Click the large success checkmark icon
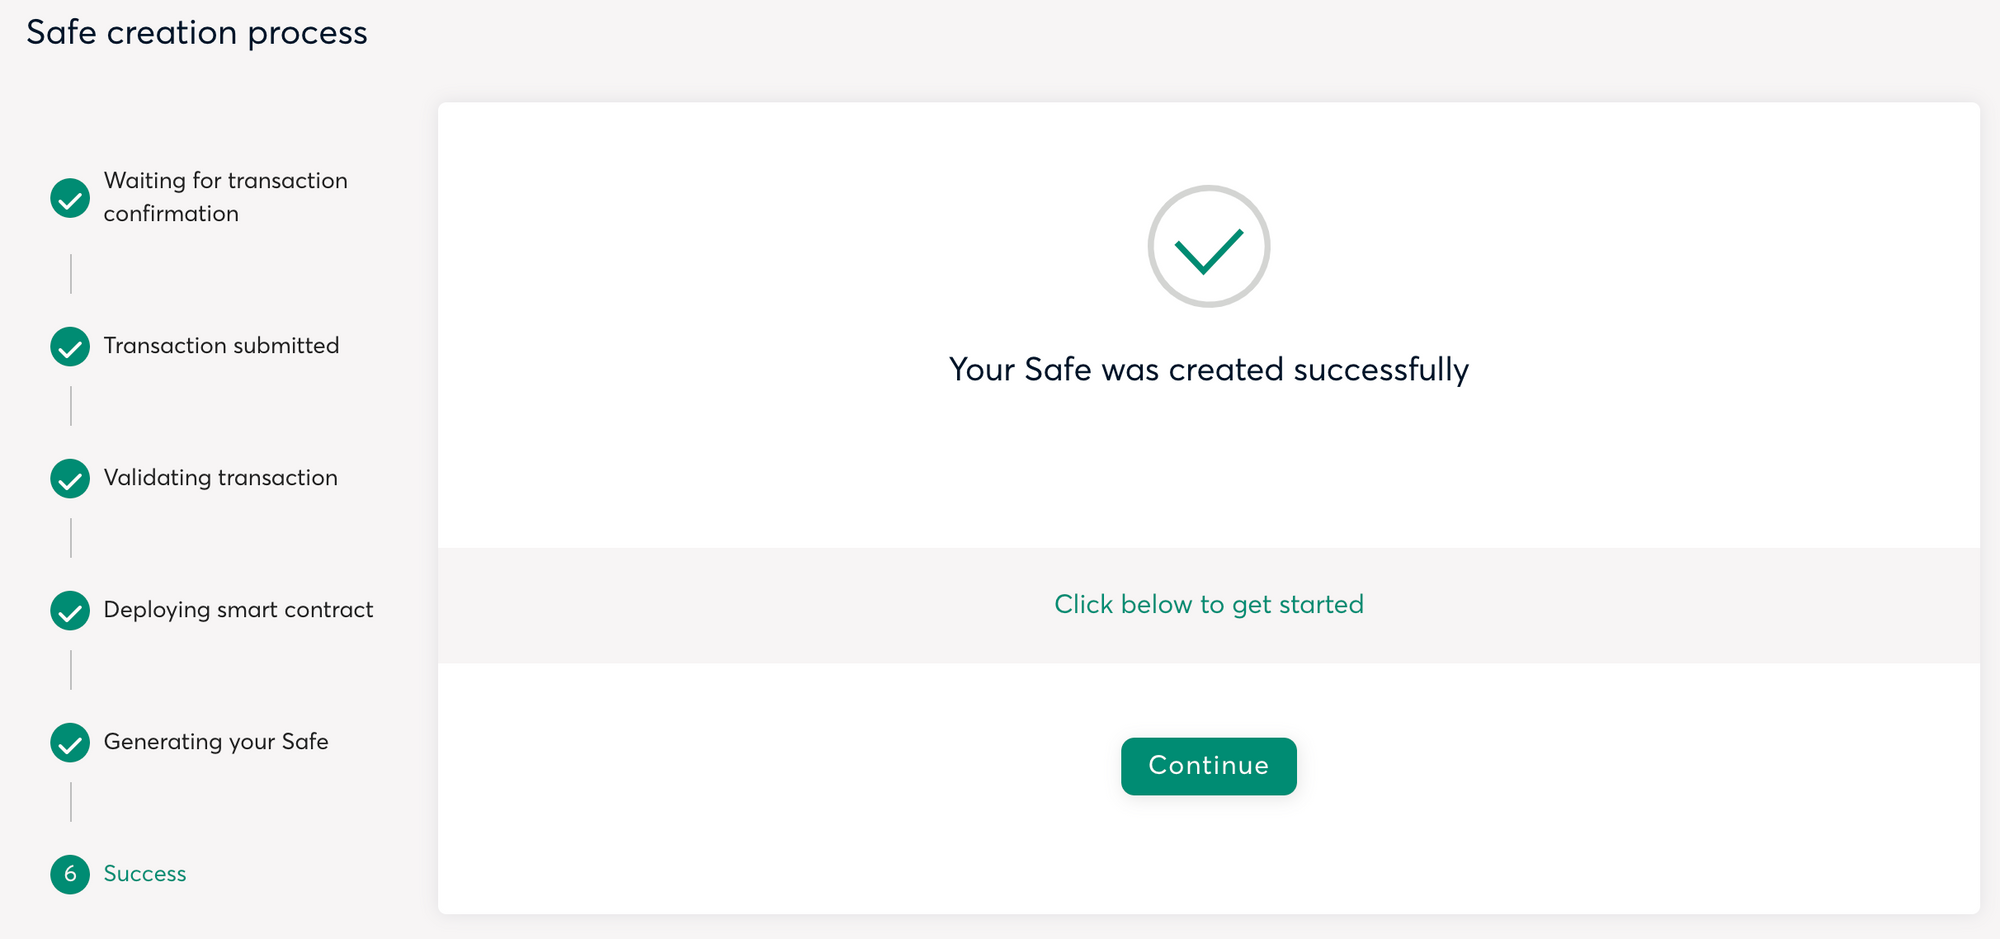2000x939 pixels. pyautogui.click(x=1208, y=246)
